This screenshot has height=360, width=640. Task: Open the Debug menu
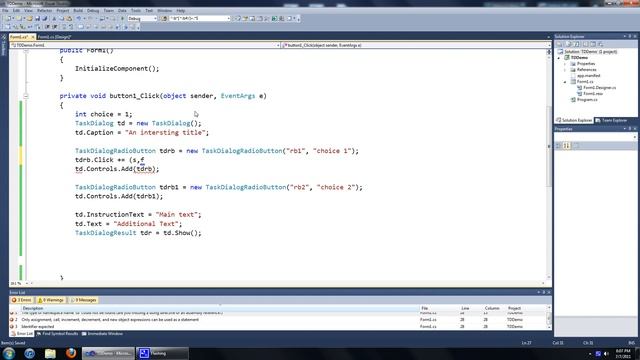pyautogui.click(x=93, y=10)
